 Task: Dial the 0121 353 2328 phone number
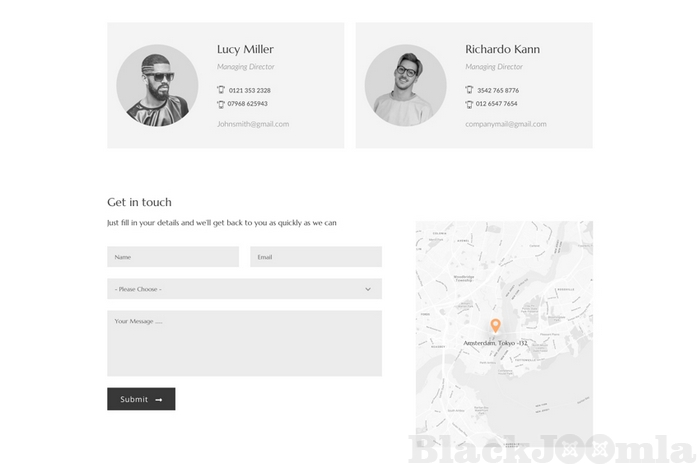click(x=249, y=90)
